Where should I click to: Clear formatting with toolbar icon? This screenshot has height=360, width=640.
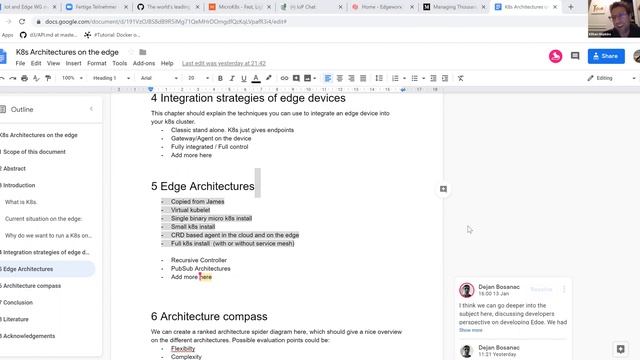pos(460,78)
